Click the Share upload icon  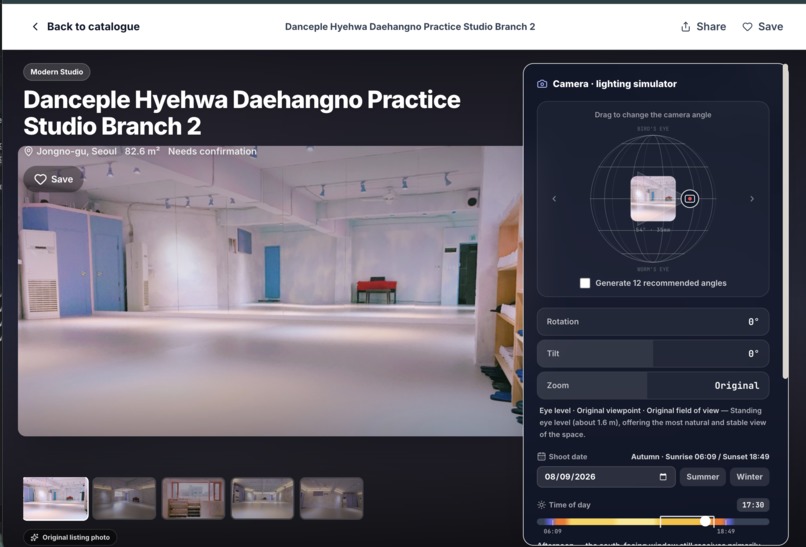tap(686, 27)
